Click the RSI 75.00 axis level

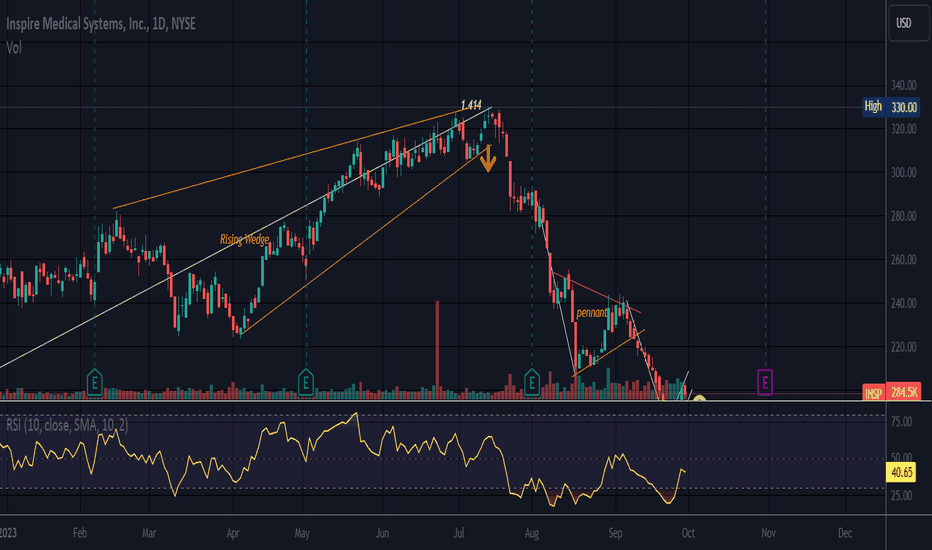(x=901, y=422)
